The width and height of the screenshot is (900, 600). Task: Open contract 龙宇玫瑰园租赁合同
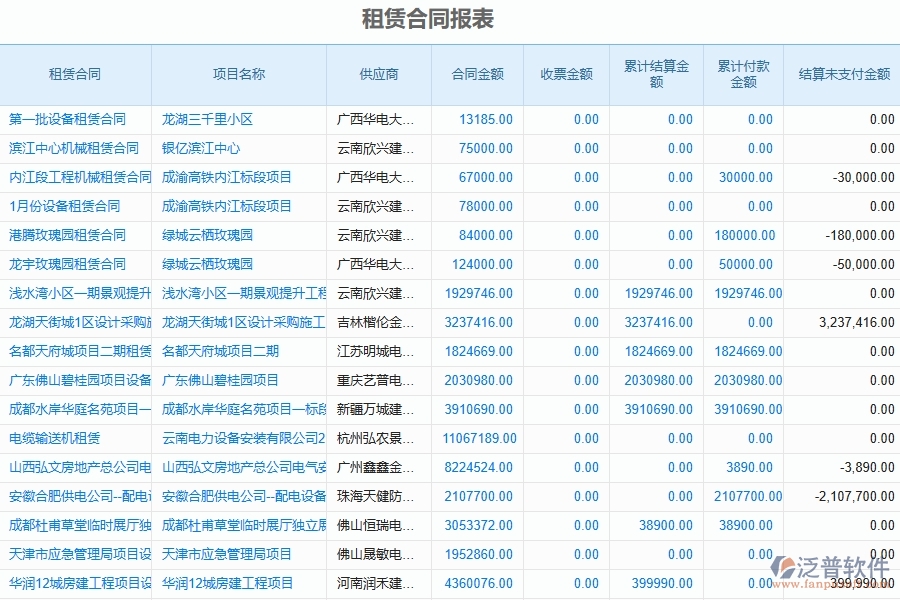[68, 264]
